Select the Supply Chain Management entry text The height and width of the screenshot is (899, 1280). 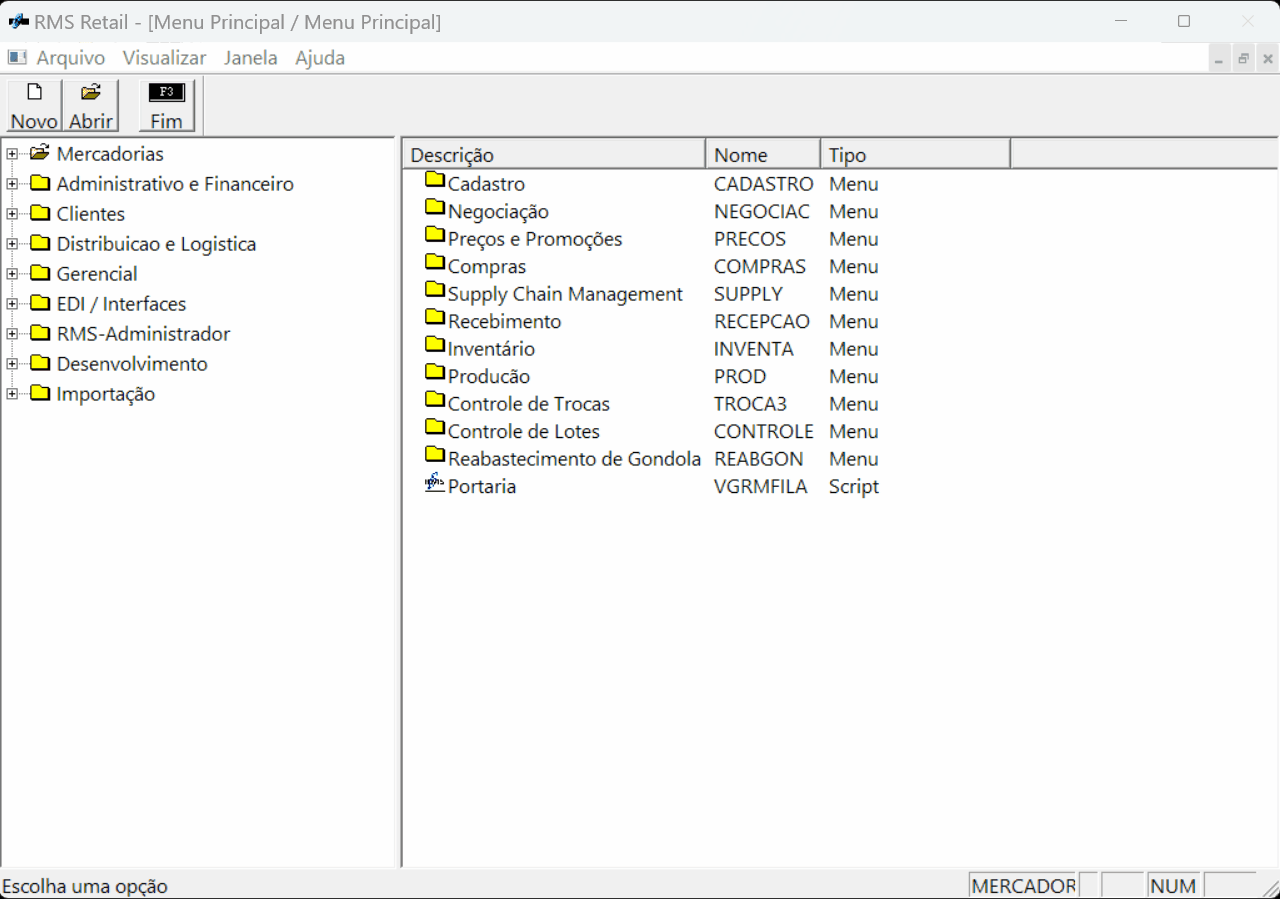coord(565,294)
